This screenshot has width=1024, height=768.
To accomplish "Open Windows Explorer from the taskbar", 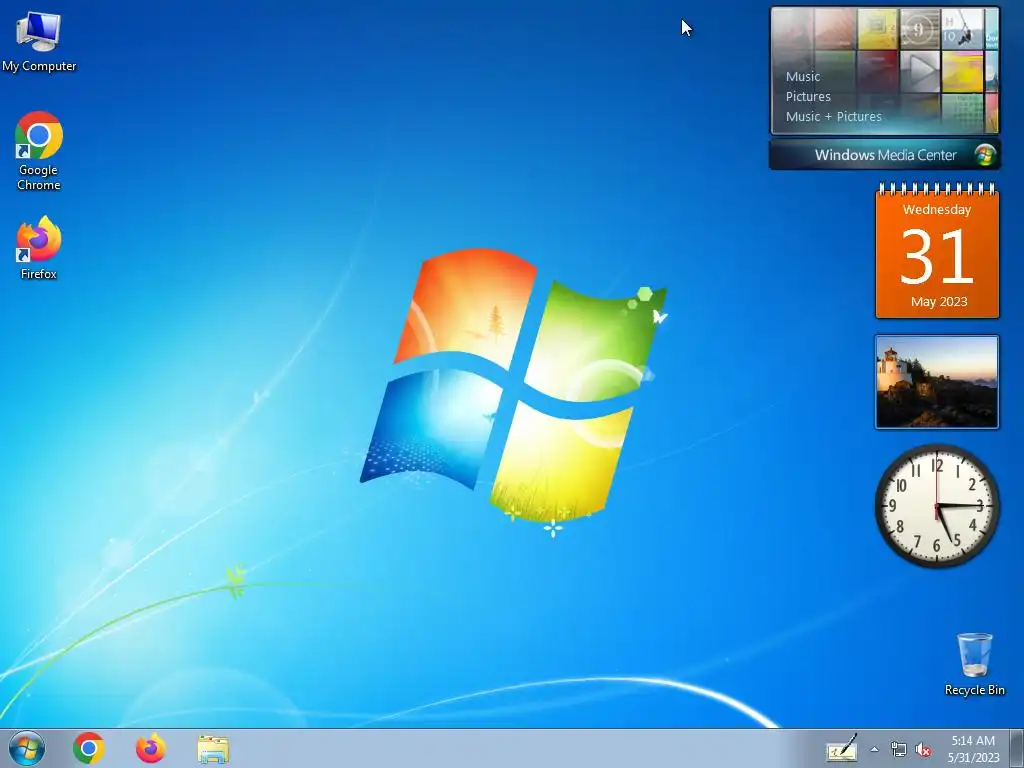I will (x=213, y=749).
